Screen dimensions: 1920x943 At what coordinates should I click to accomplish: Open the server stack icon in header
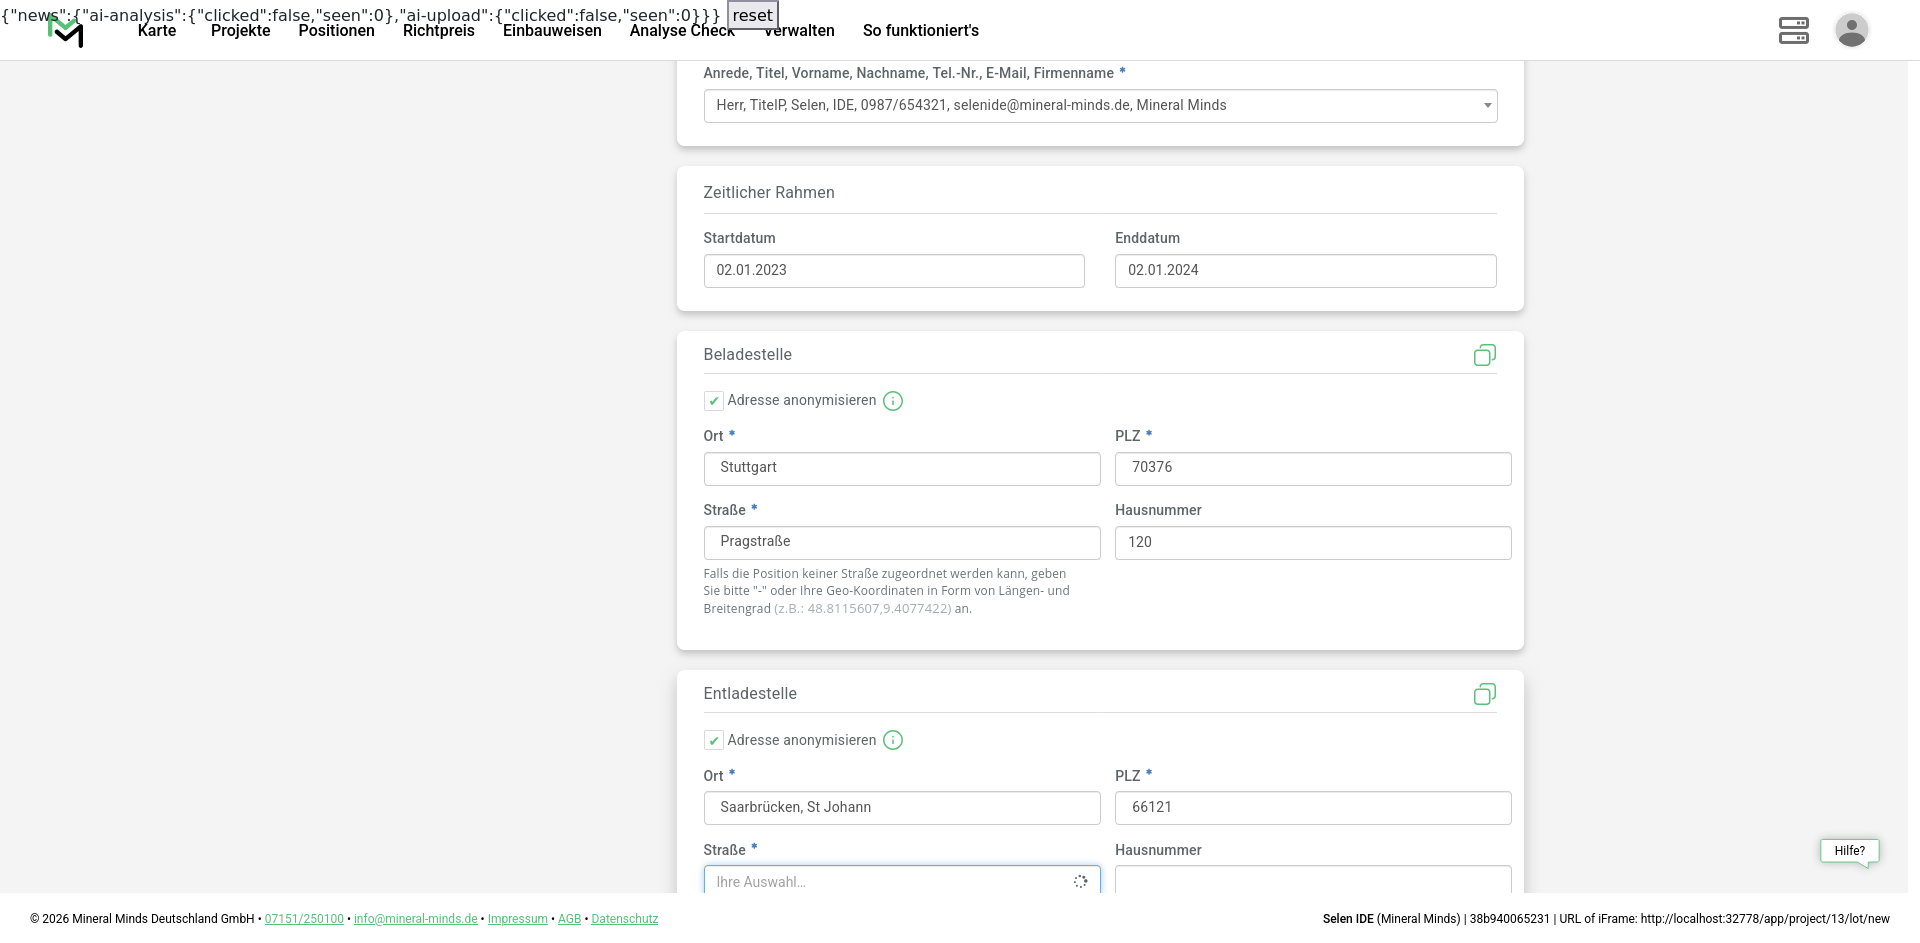tap(1793, 30)
